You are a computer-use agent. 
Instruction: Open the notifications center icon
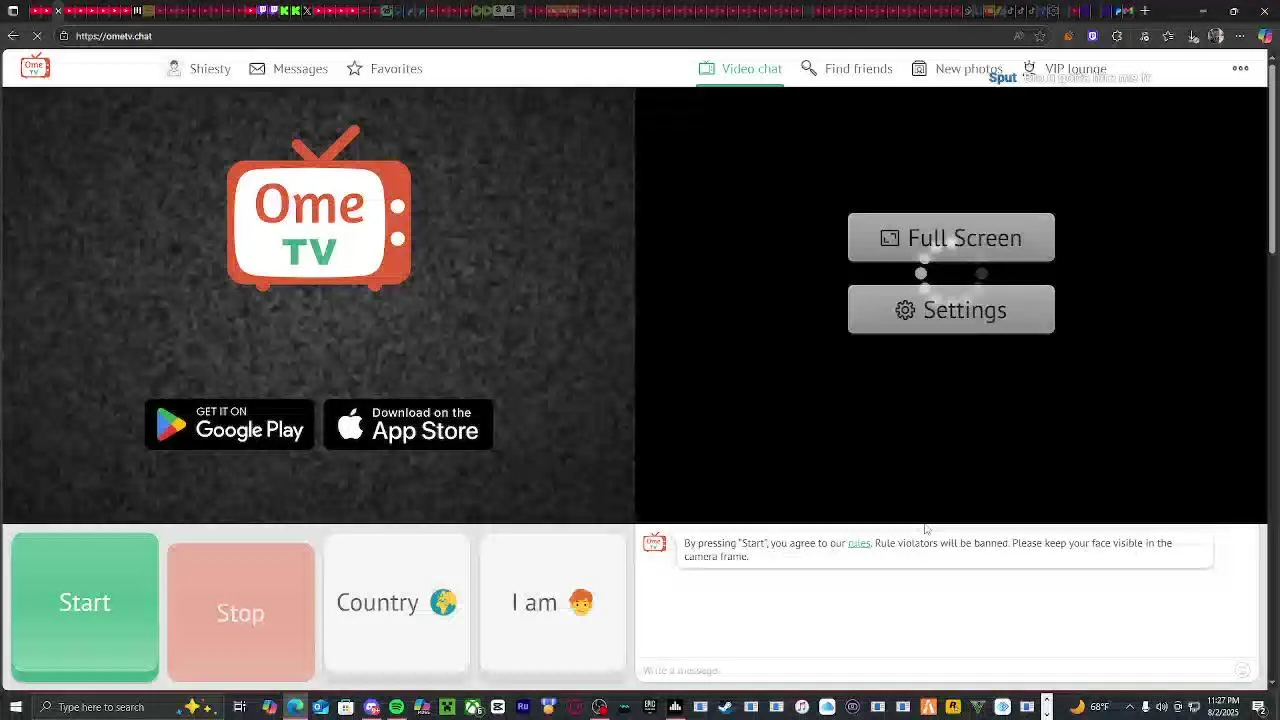(x=1259, y=707)
